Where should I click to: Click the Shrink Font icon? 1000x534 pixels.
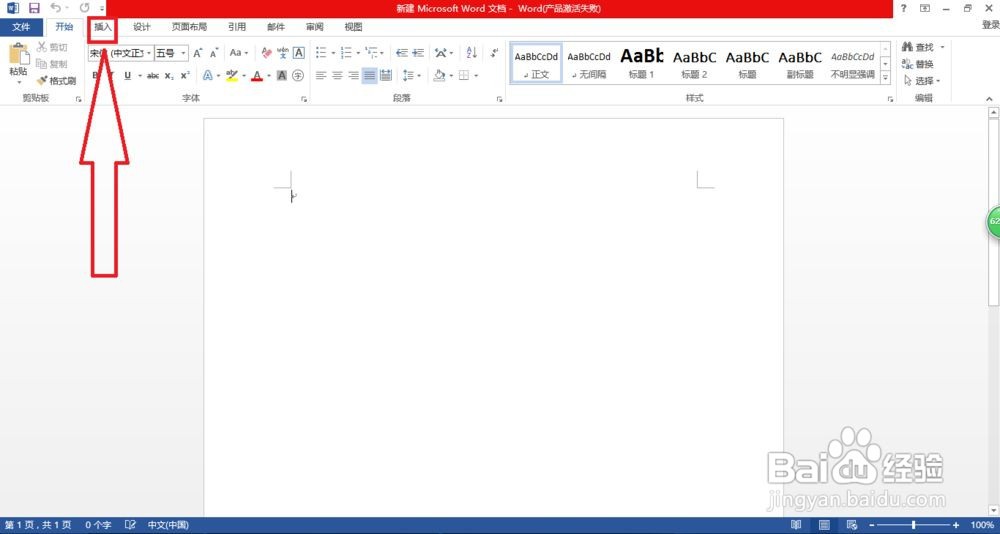pyautogui.click(x=214, y=53)
